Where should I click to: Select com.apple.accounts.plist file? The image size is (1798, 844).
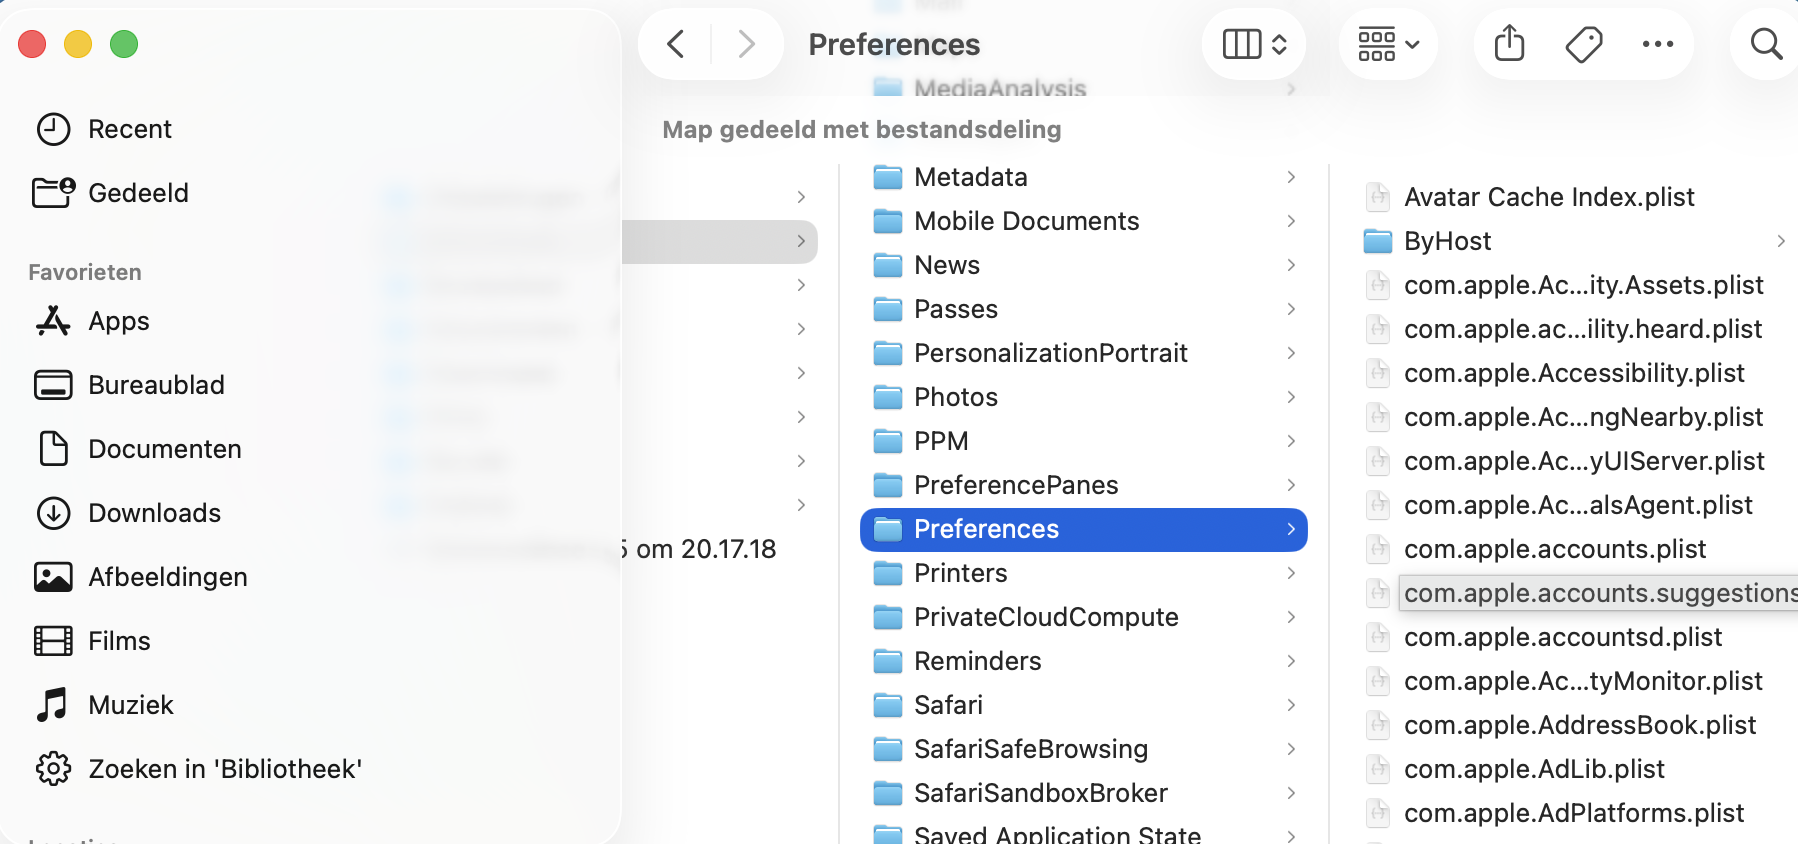(x=1555, y=548)
